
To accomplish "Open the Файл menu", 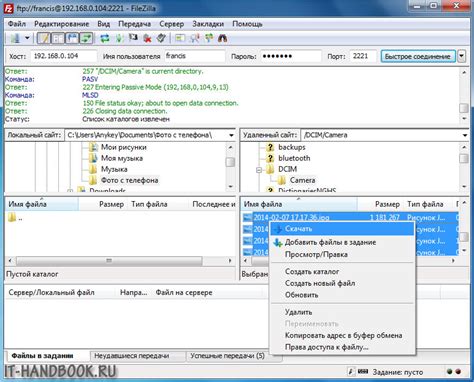I will point(17,24).
